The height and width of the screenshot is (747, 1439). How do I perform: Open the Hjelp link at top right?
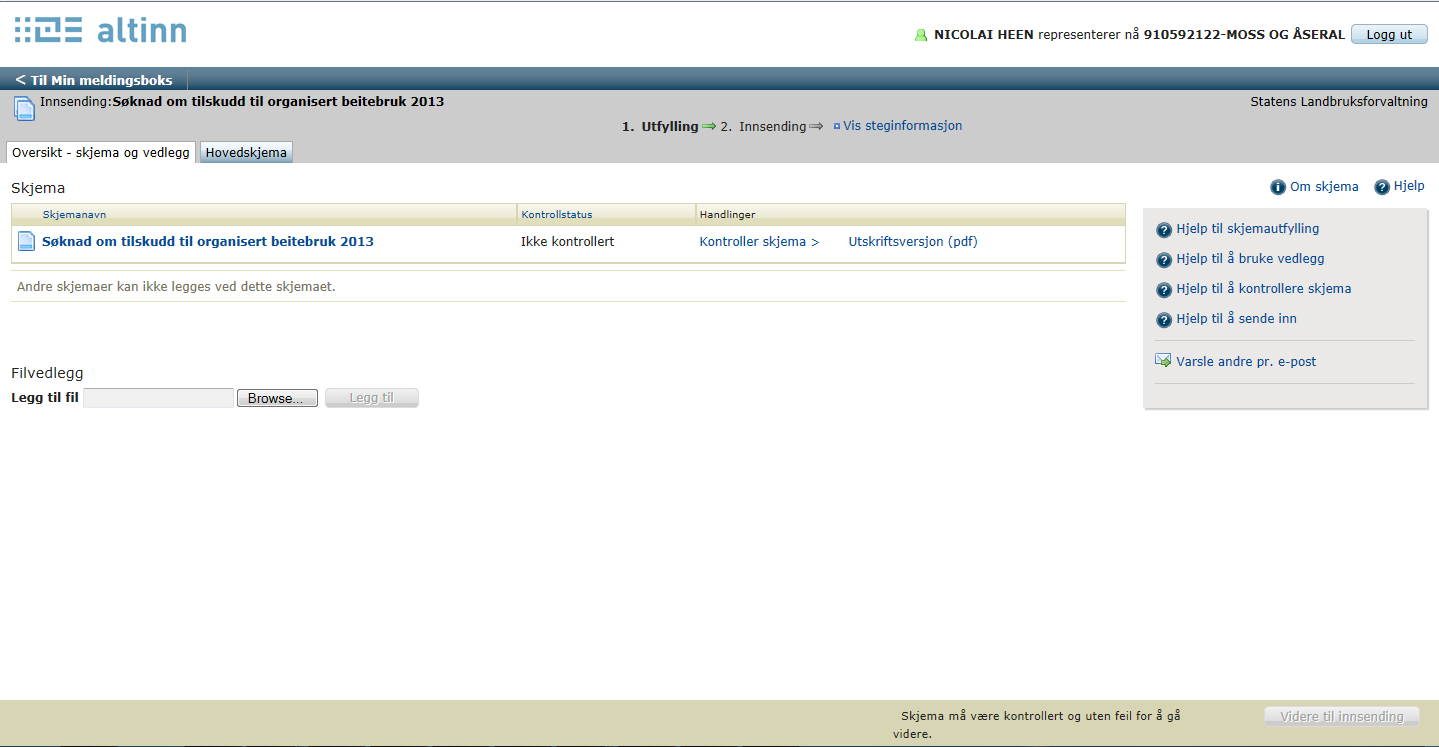coord(1409,186)
